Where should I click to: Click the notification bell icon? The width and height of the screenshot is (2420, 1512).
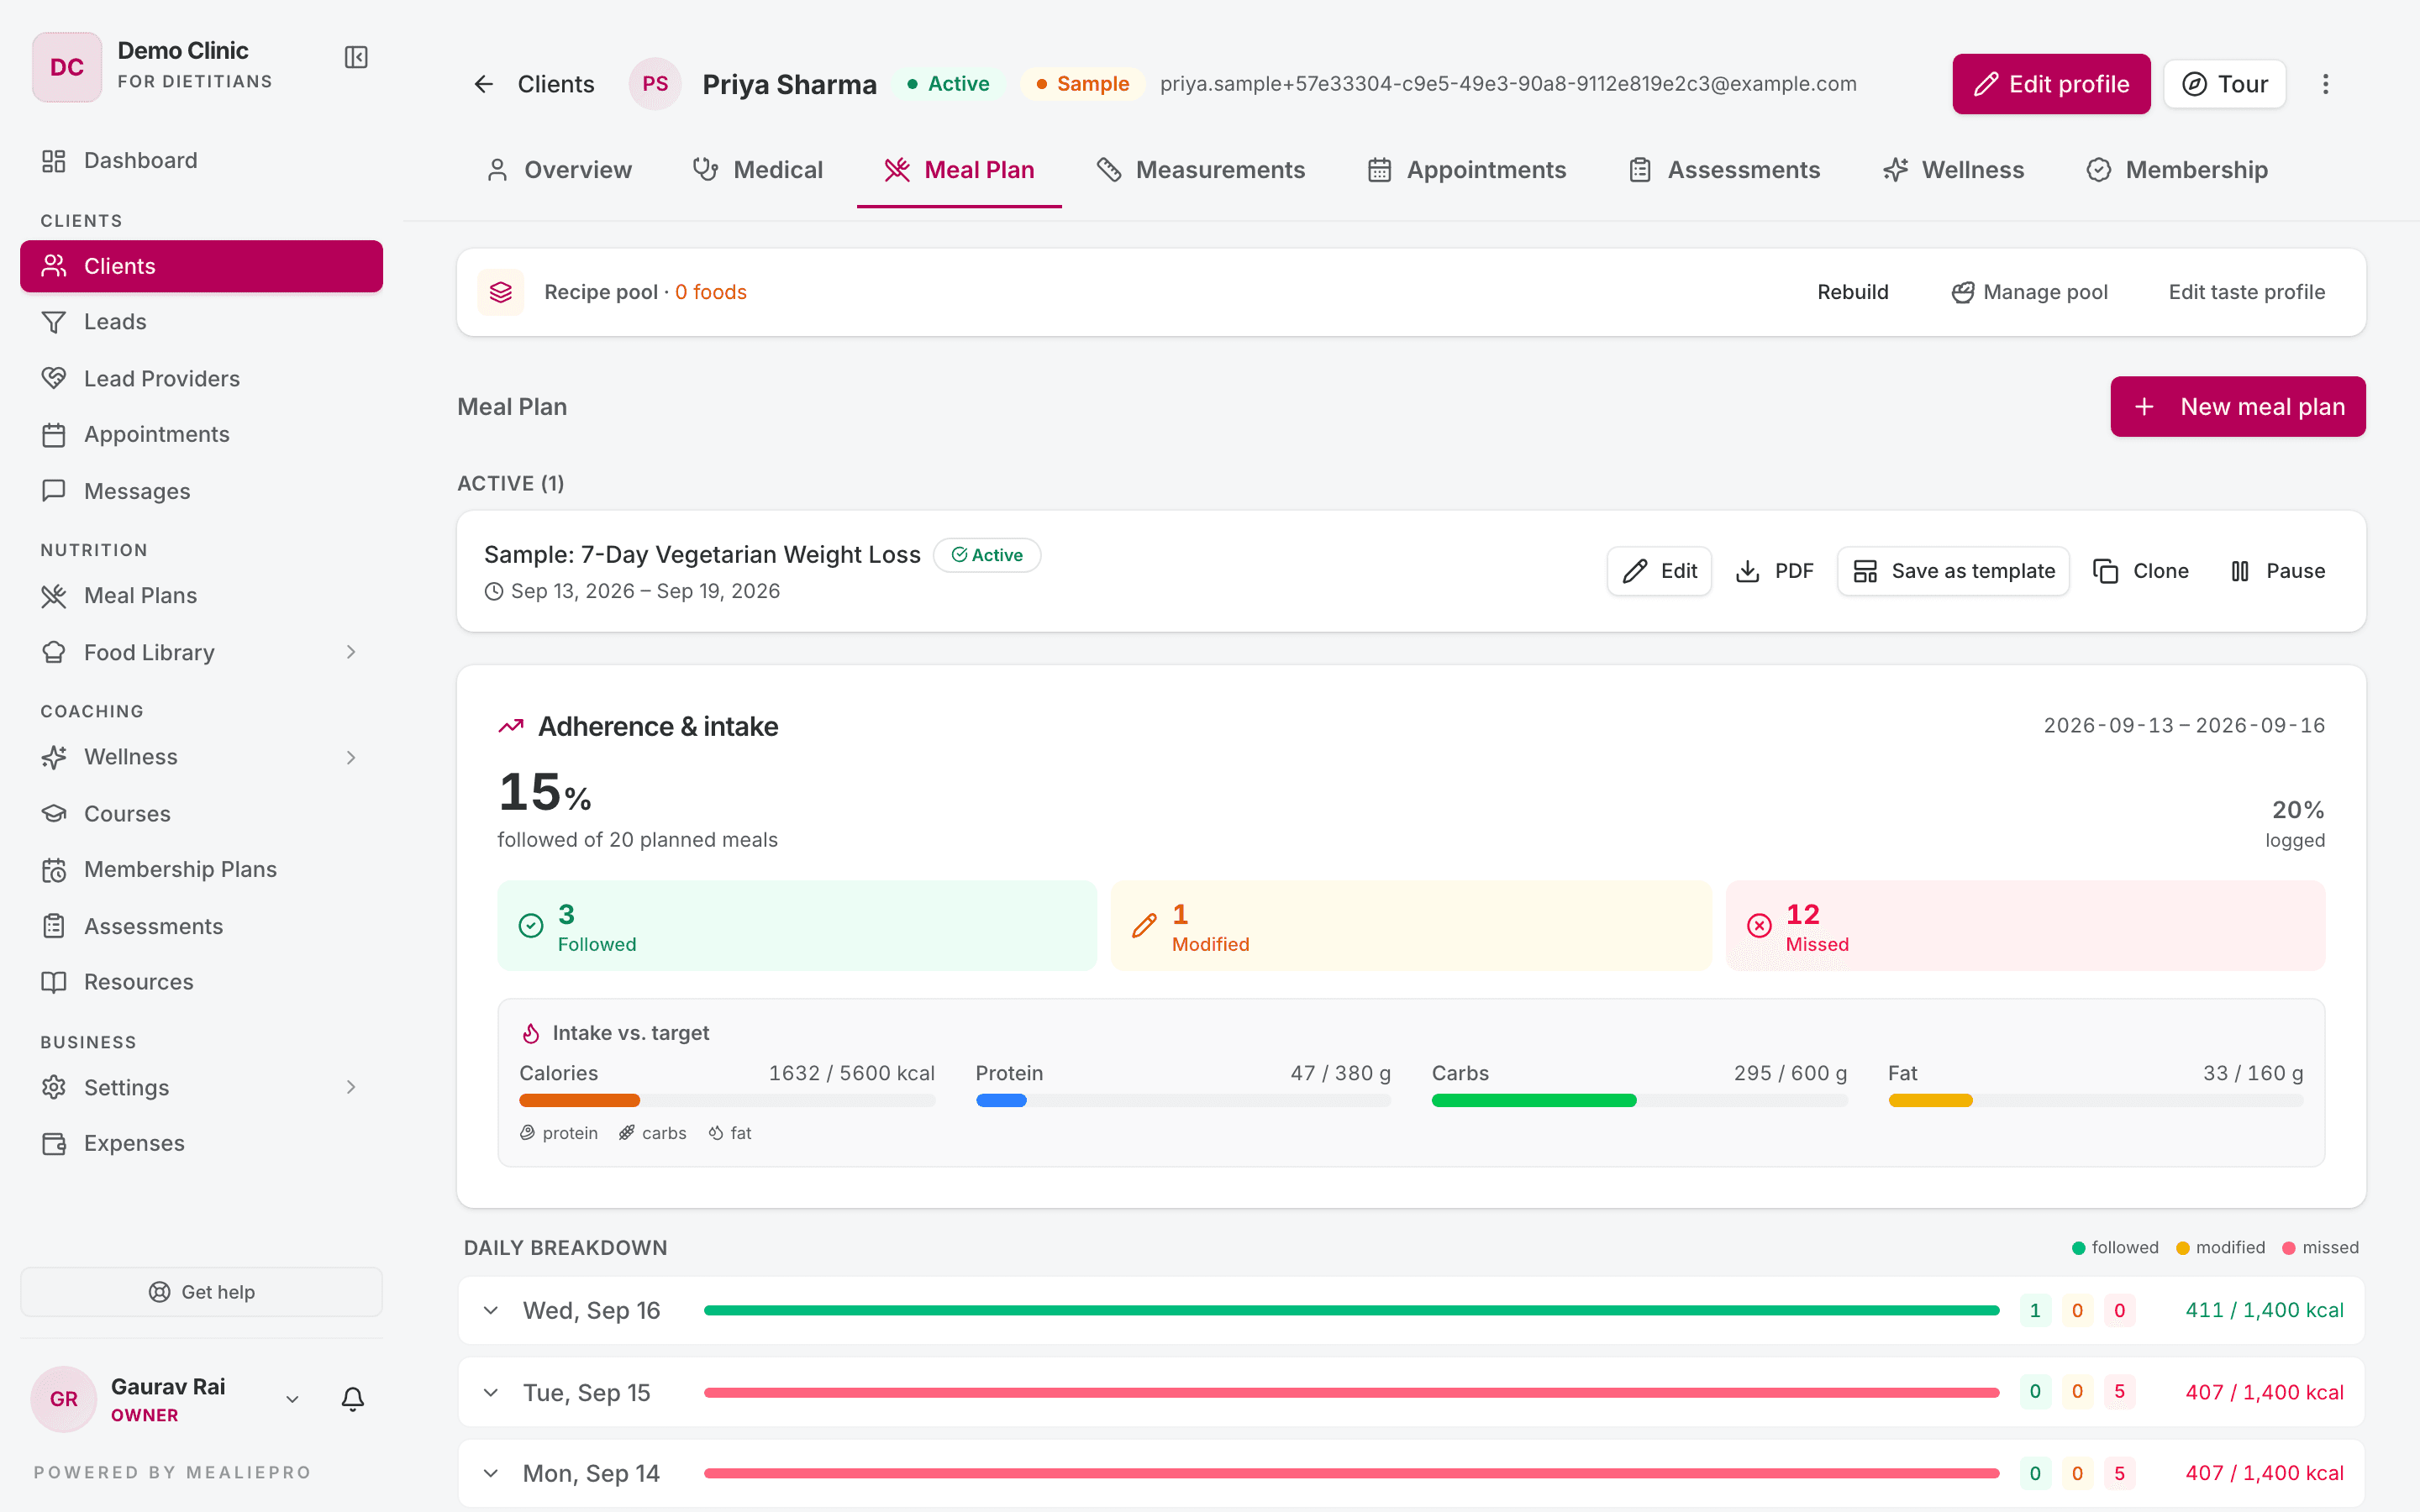click(352, 1398)
